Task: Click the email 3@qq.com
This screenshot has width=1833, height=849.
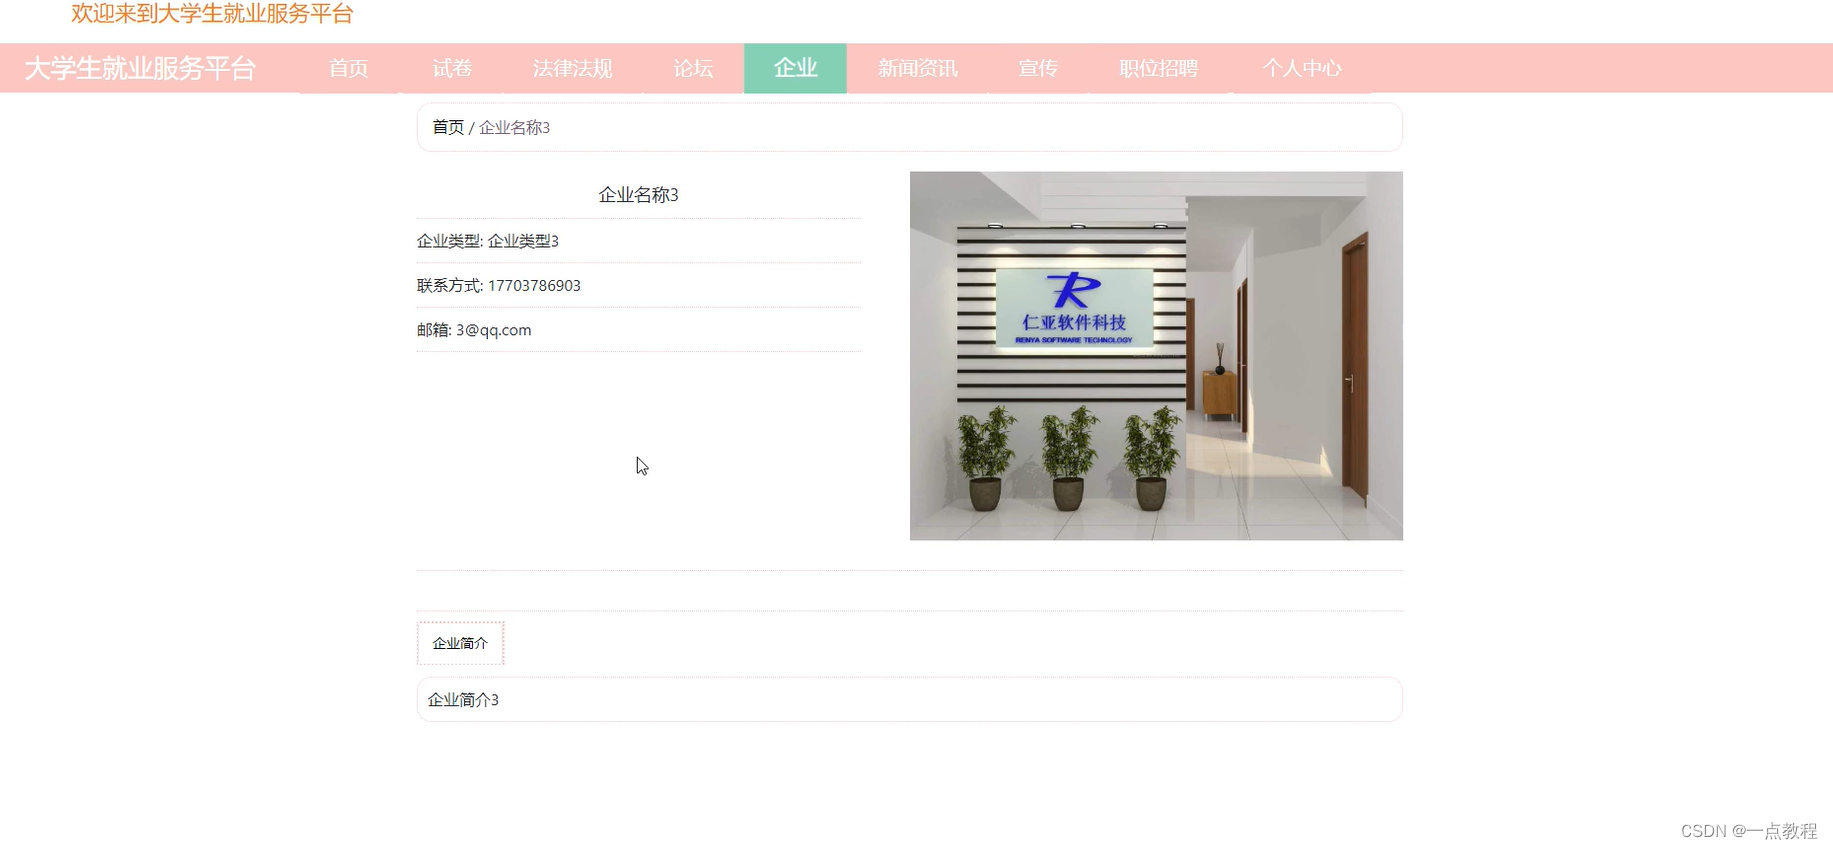Action: click(x=494, y=330)
